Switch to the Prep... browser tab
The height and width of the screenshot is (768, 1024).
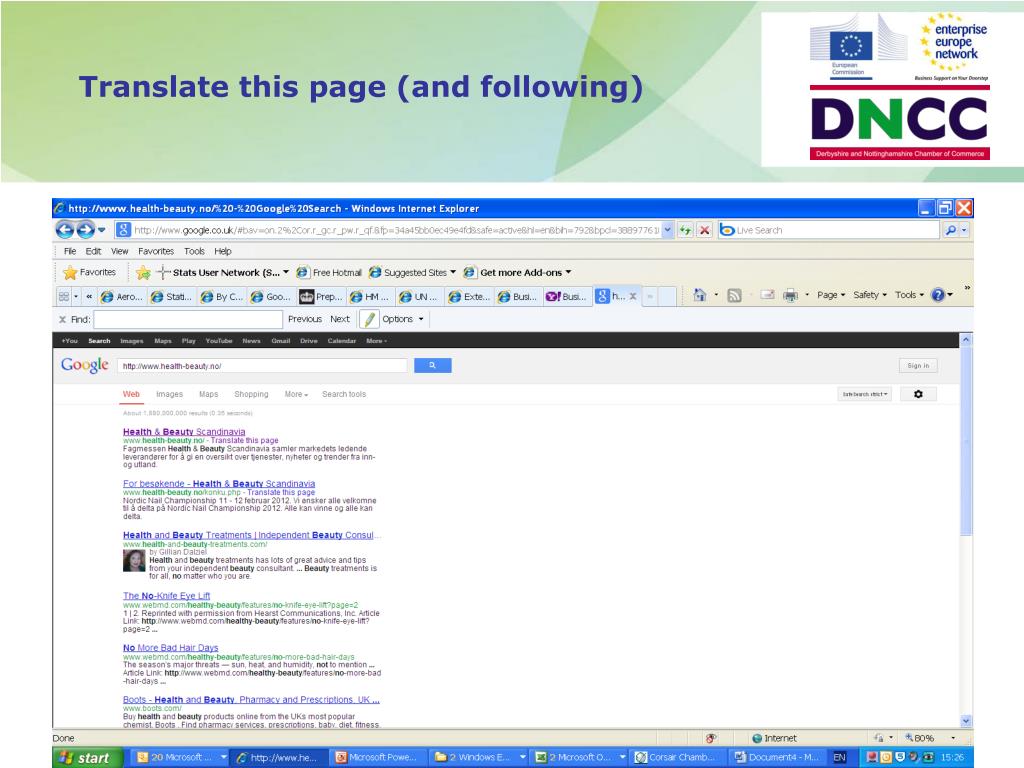click(321, 296)
